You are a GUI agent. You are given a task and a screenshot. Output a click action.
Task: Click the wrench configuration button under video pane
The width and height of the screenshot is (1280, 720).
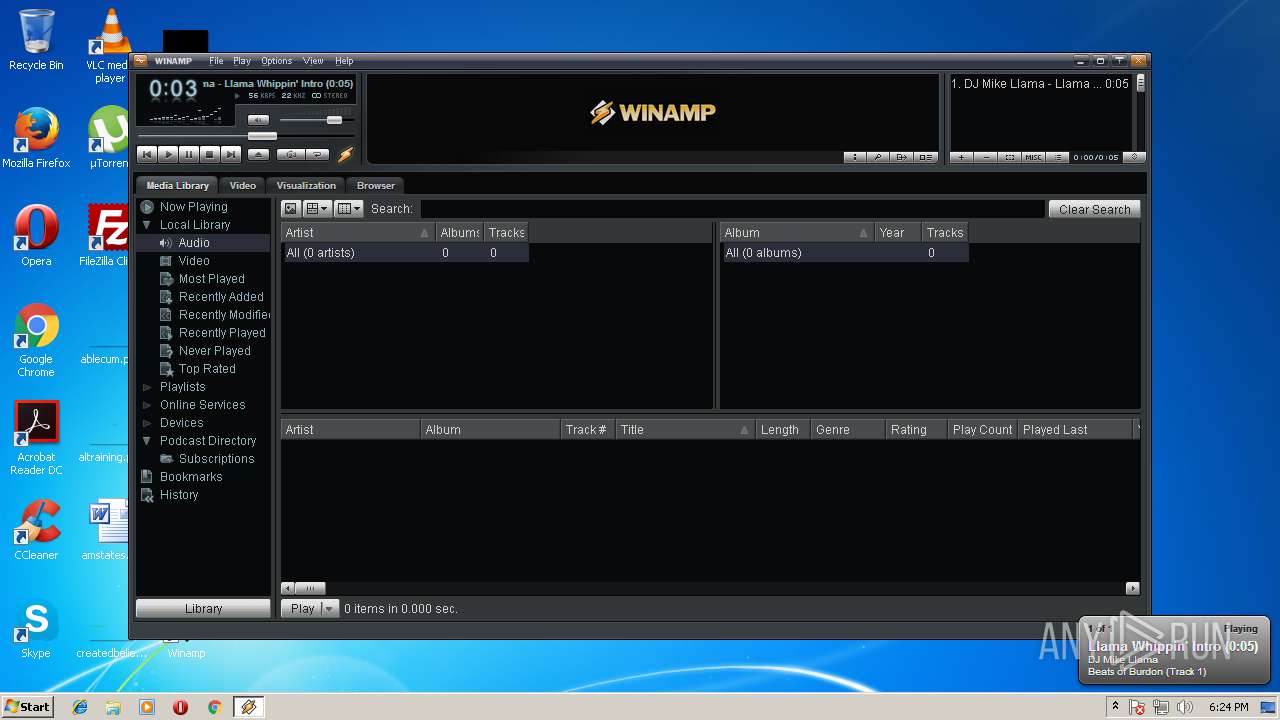click(878, 157)
